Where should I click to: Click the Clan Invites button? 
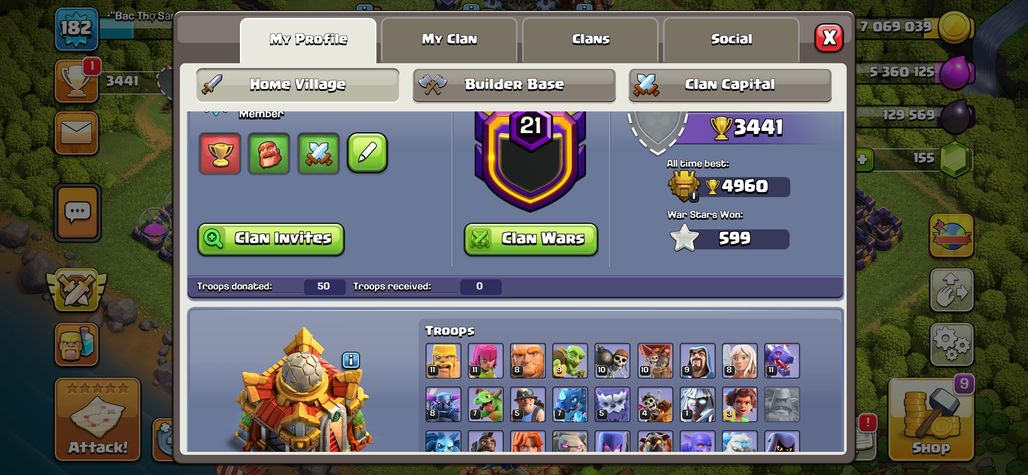pyautogui.click(x=271, y=239)
